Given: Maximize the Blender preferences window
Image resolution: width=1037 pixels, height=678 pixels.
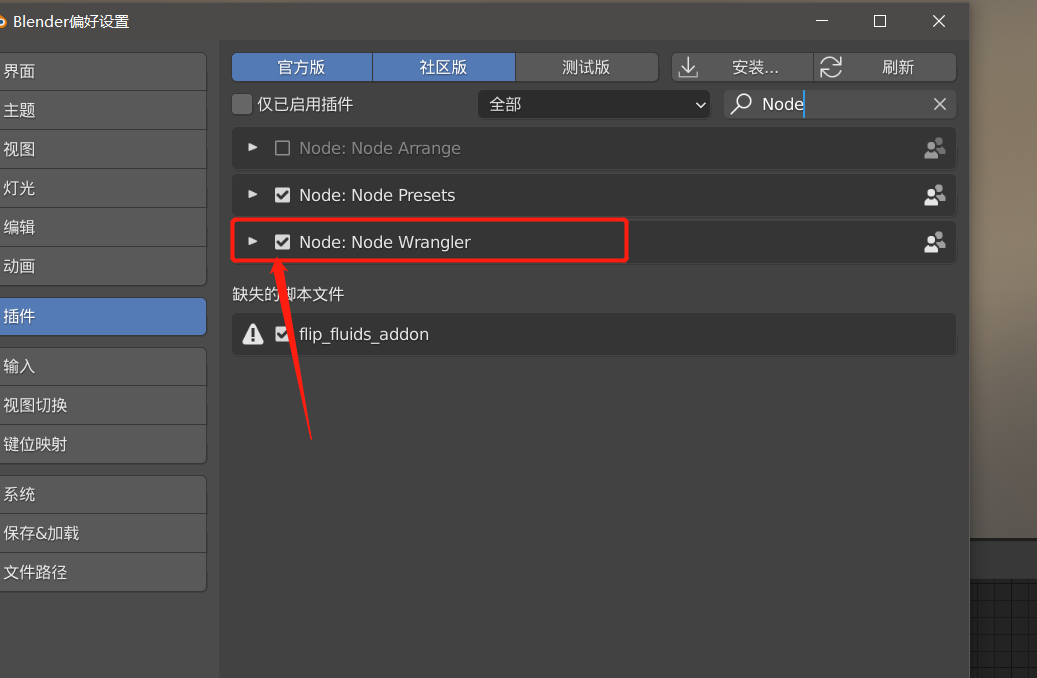Looking at the screenshot, I should pyautogui.click(x=880, y=21).
